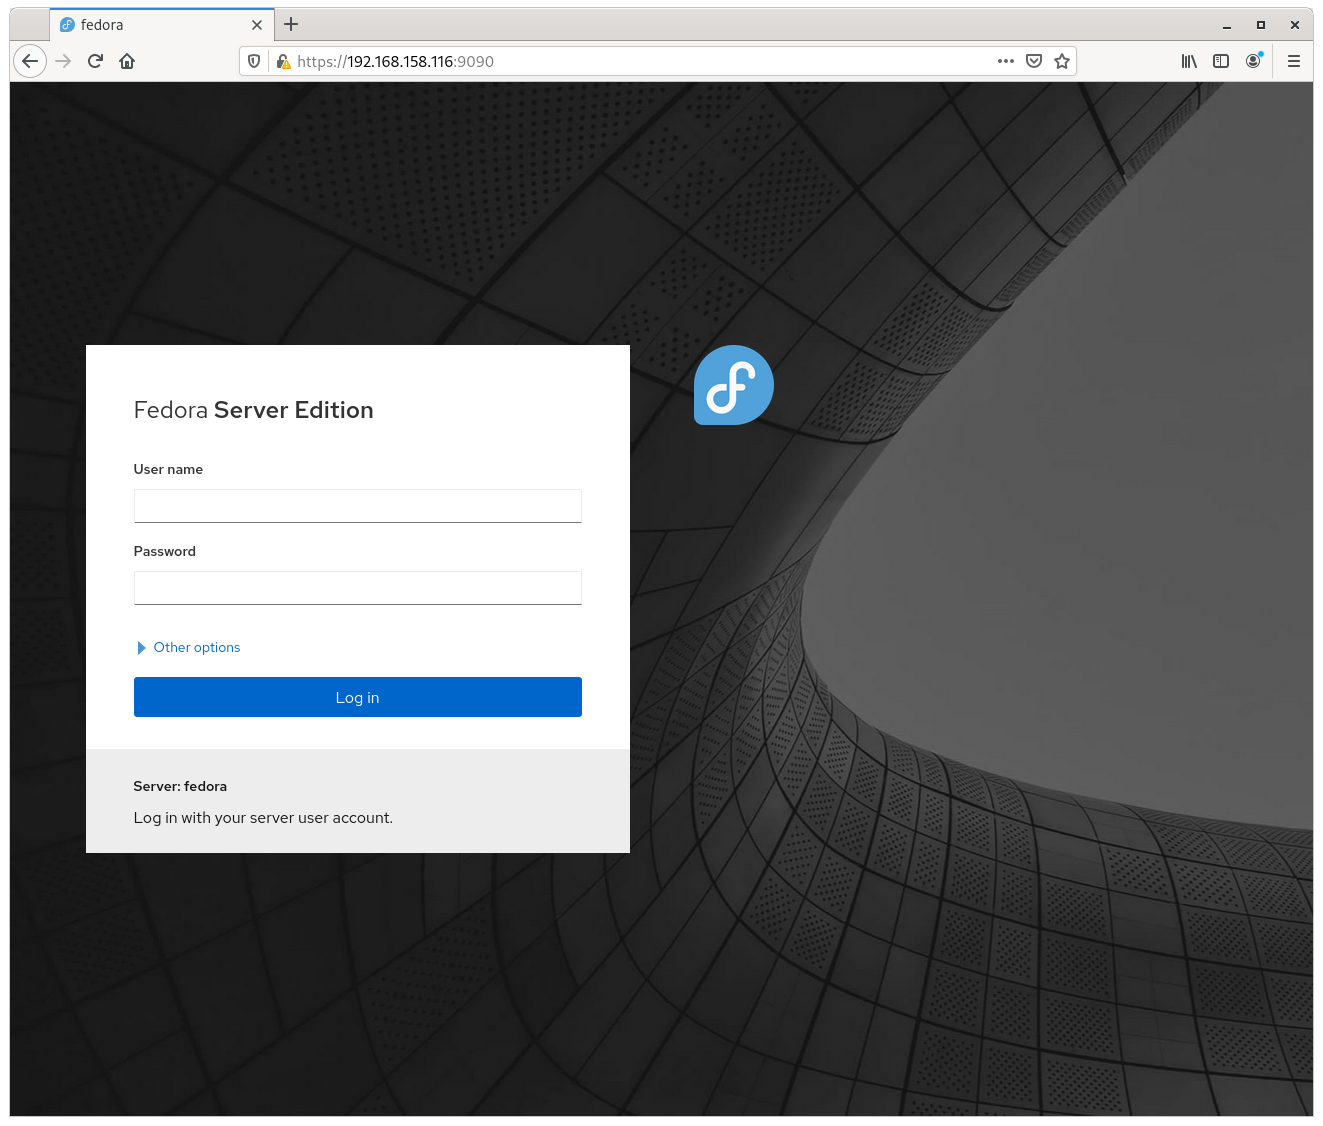Minimize the browser window
This screenshot has width=1323, height=1126.
(1227, 25)
